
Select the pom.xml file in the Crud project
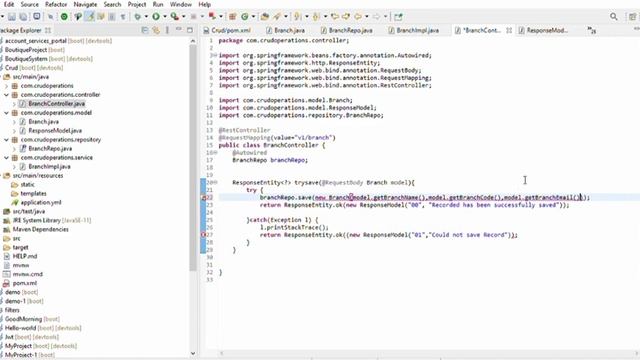[x=24, y=283]
